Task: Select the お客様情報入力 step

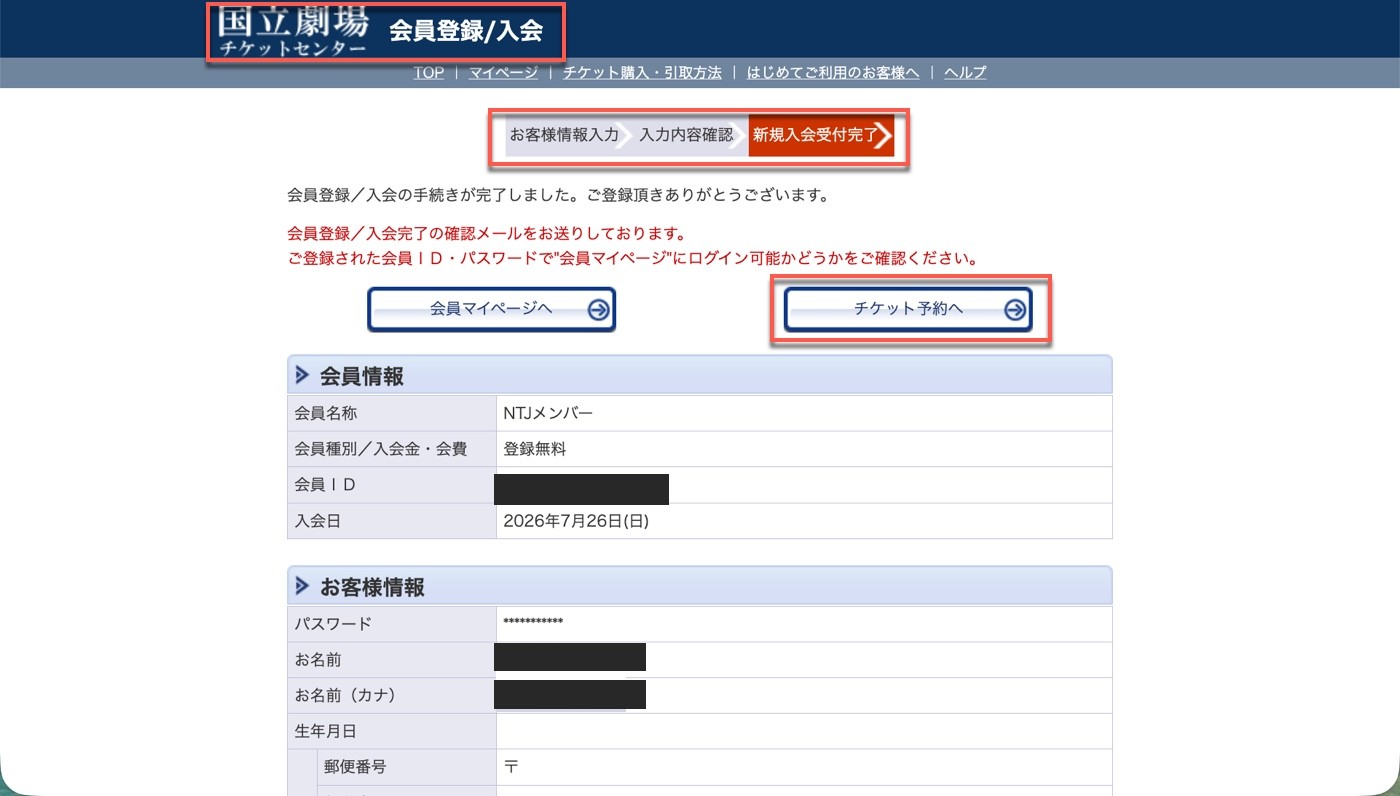Action: point(565,135)
